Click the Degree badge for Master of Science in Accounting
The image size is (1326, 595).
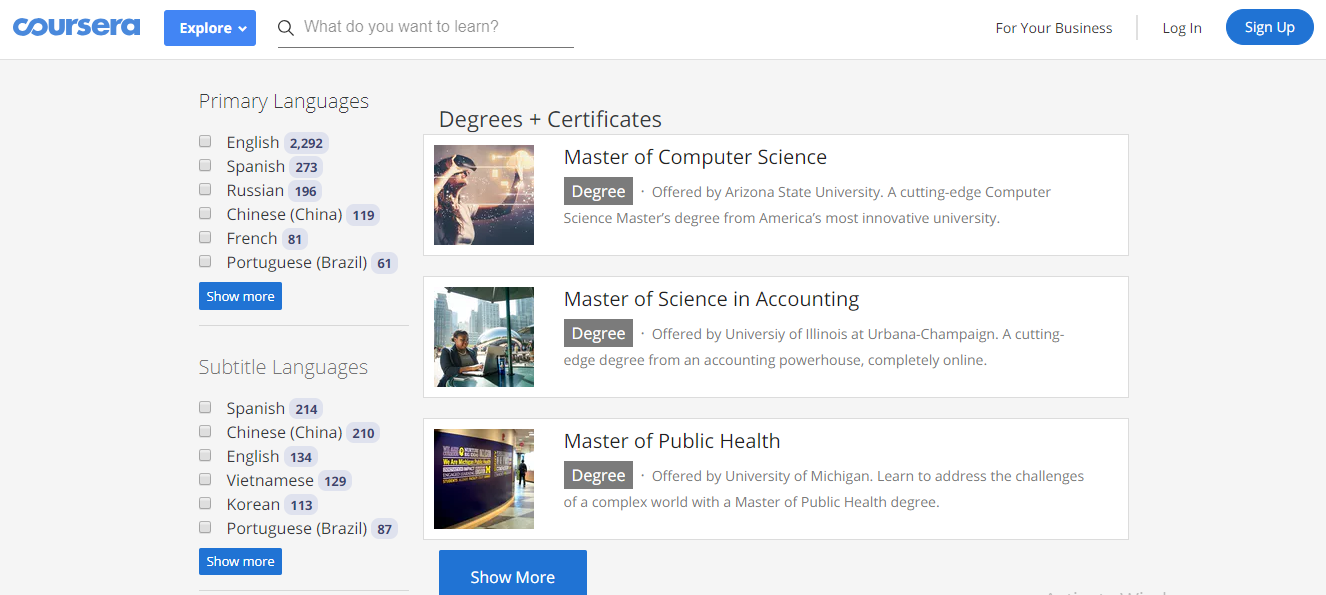tap(598, 334)
